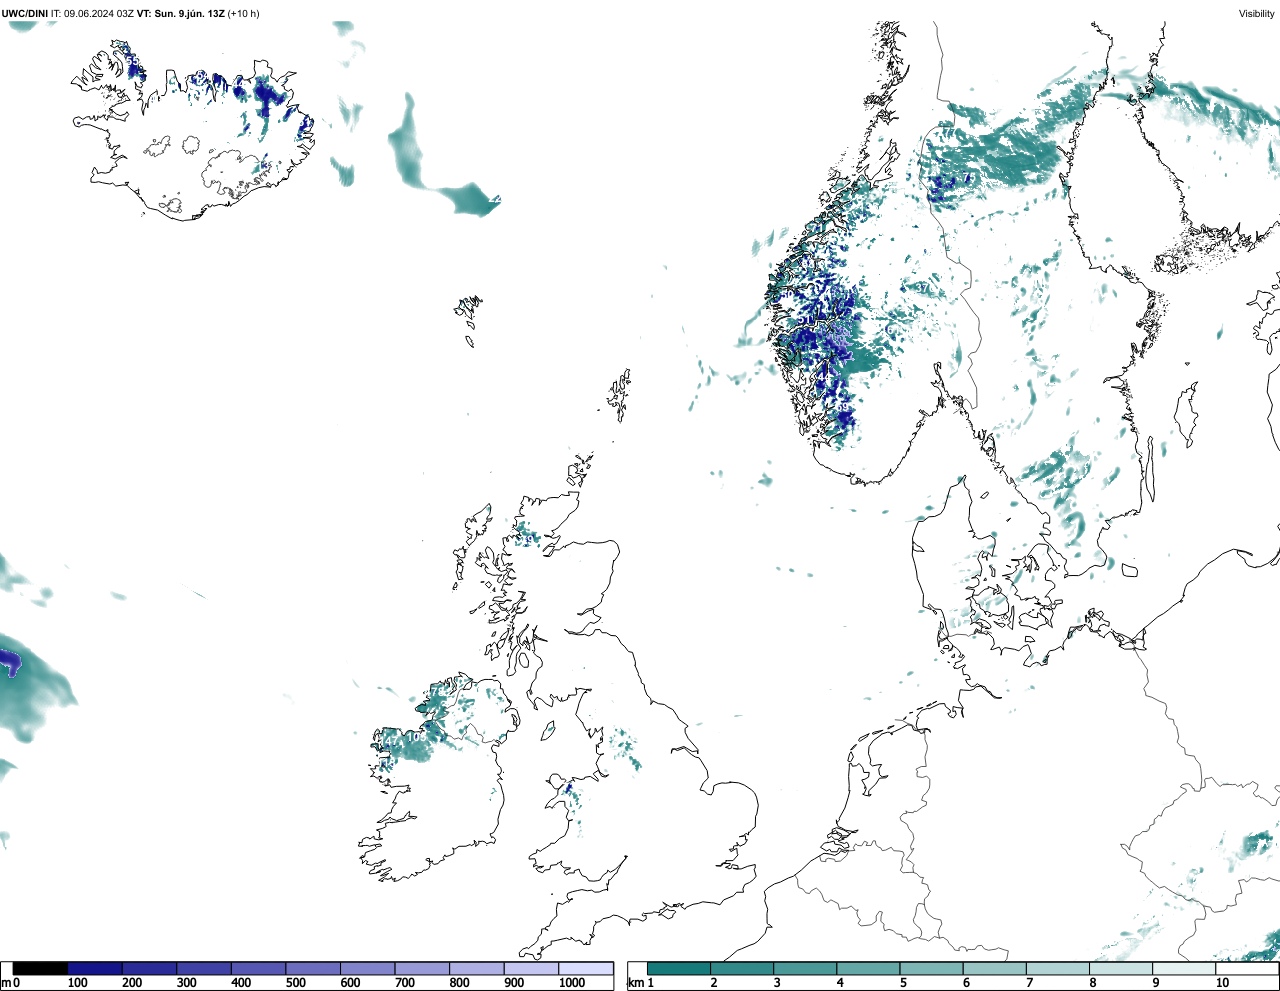
Task: Choose the 500–600 m legend swatch
Action: [x=313, y=968]
